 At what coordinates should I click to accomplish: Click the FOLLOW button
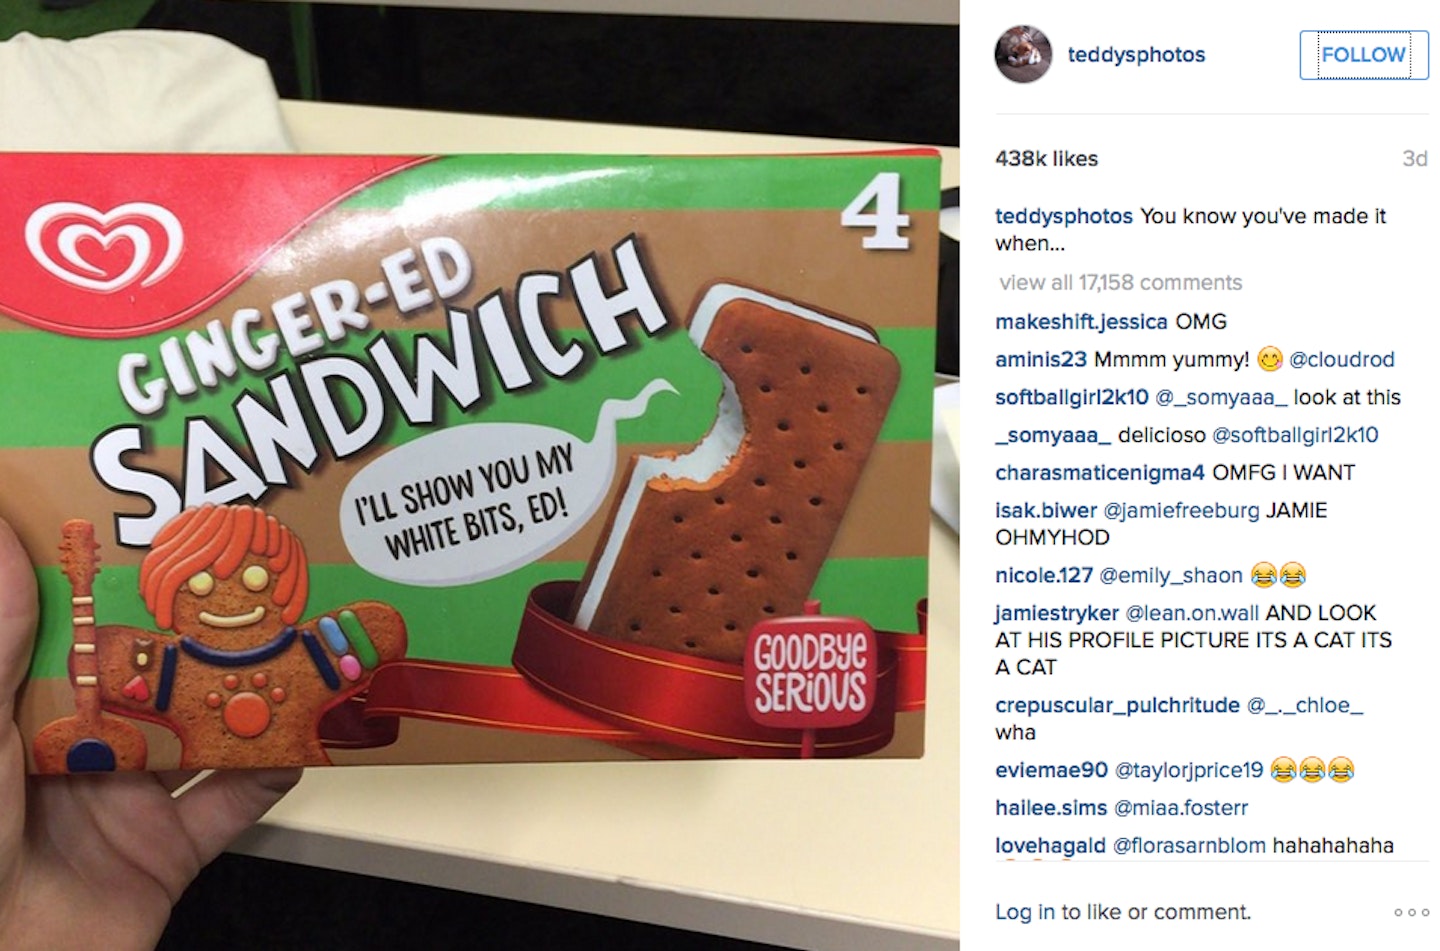click(1364, 55)
